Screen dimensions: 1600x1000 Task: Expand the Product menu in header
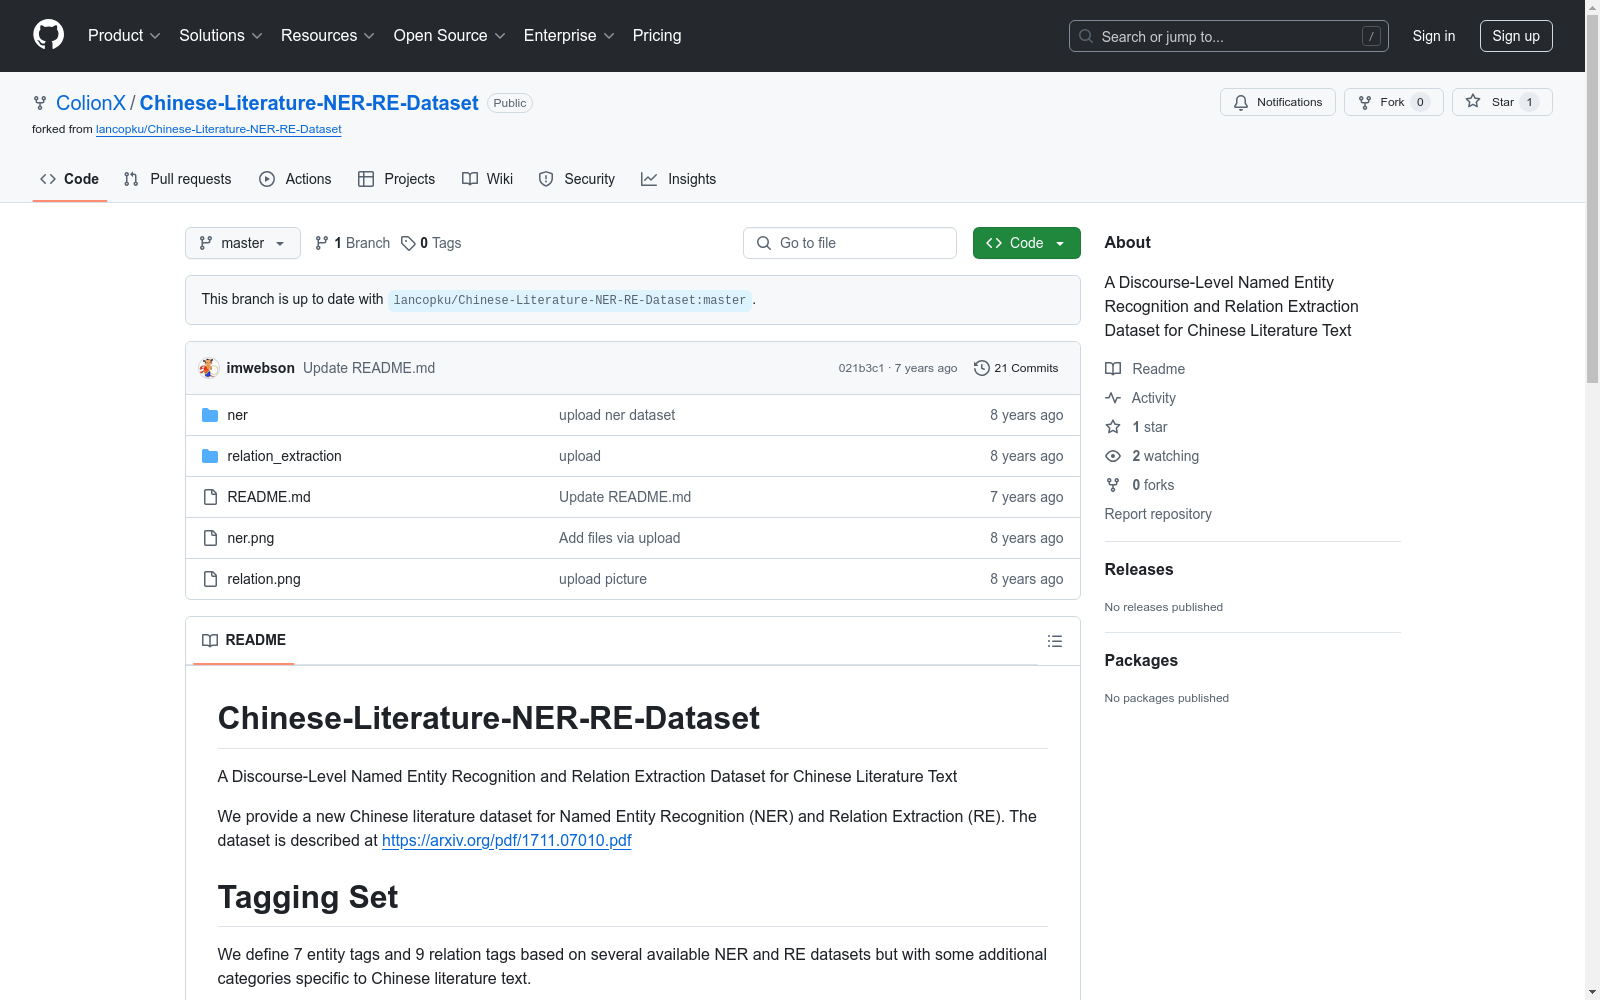[123, 36]
